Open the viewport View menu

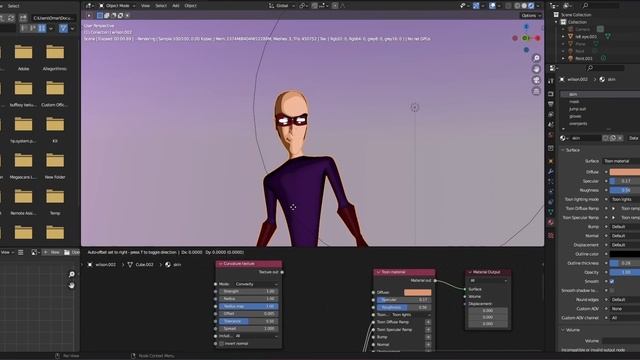click(145, 6)
